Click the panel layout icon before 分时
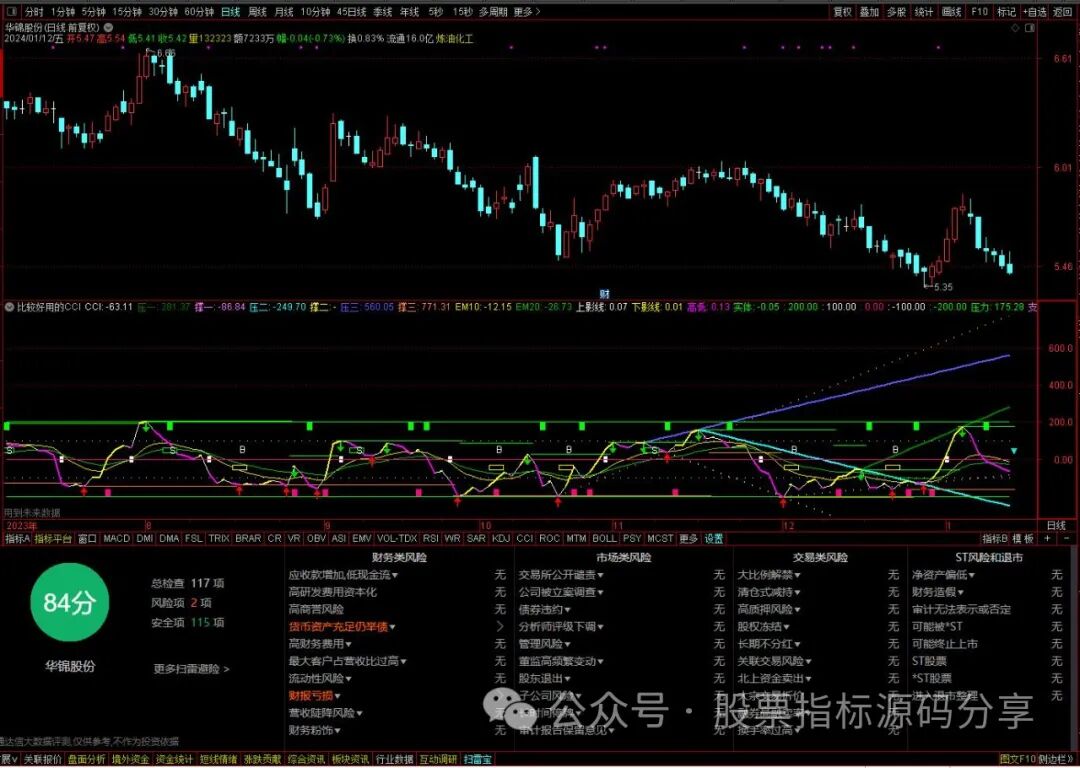This screenshot has width=1080, height=768. click(12, 12)
